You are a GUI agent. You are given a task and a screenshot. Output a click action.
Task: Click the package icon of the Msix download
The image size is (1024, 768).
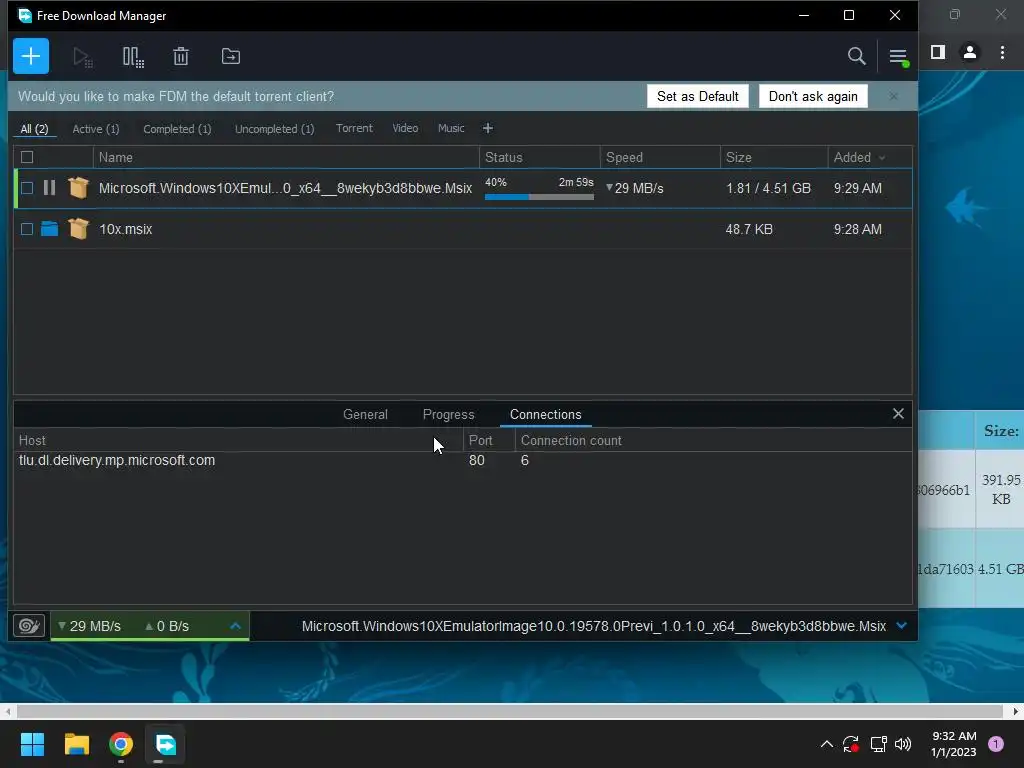tap(78, 188)
